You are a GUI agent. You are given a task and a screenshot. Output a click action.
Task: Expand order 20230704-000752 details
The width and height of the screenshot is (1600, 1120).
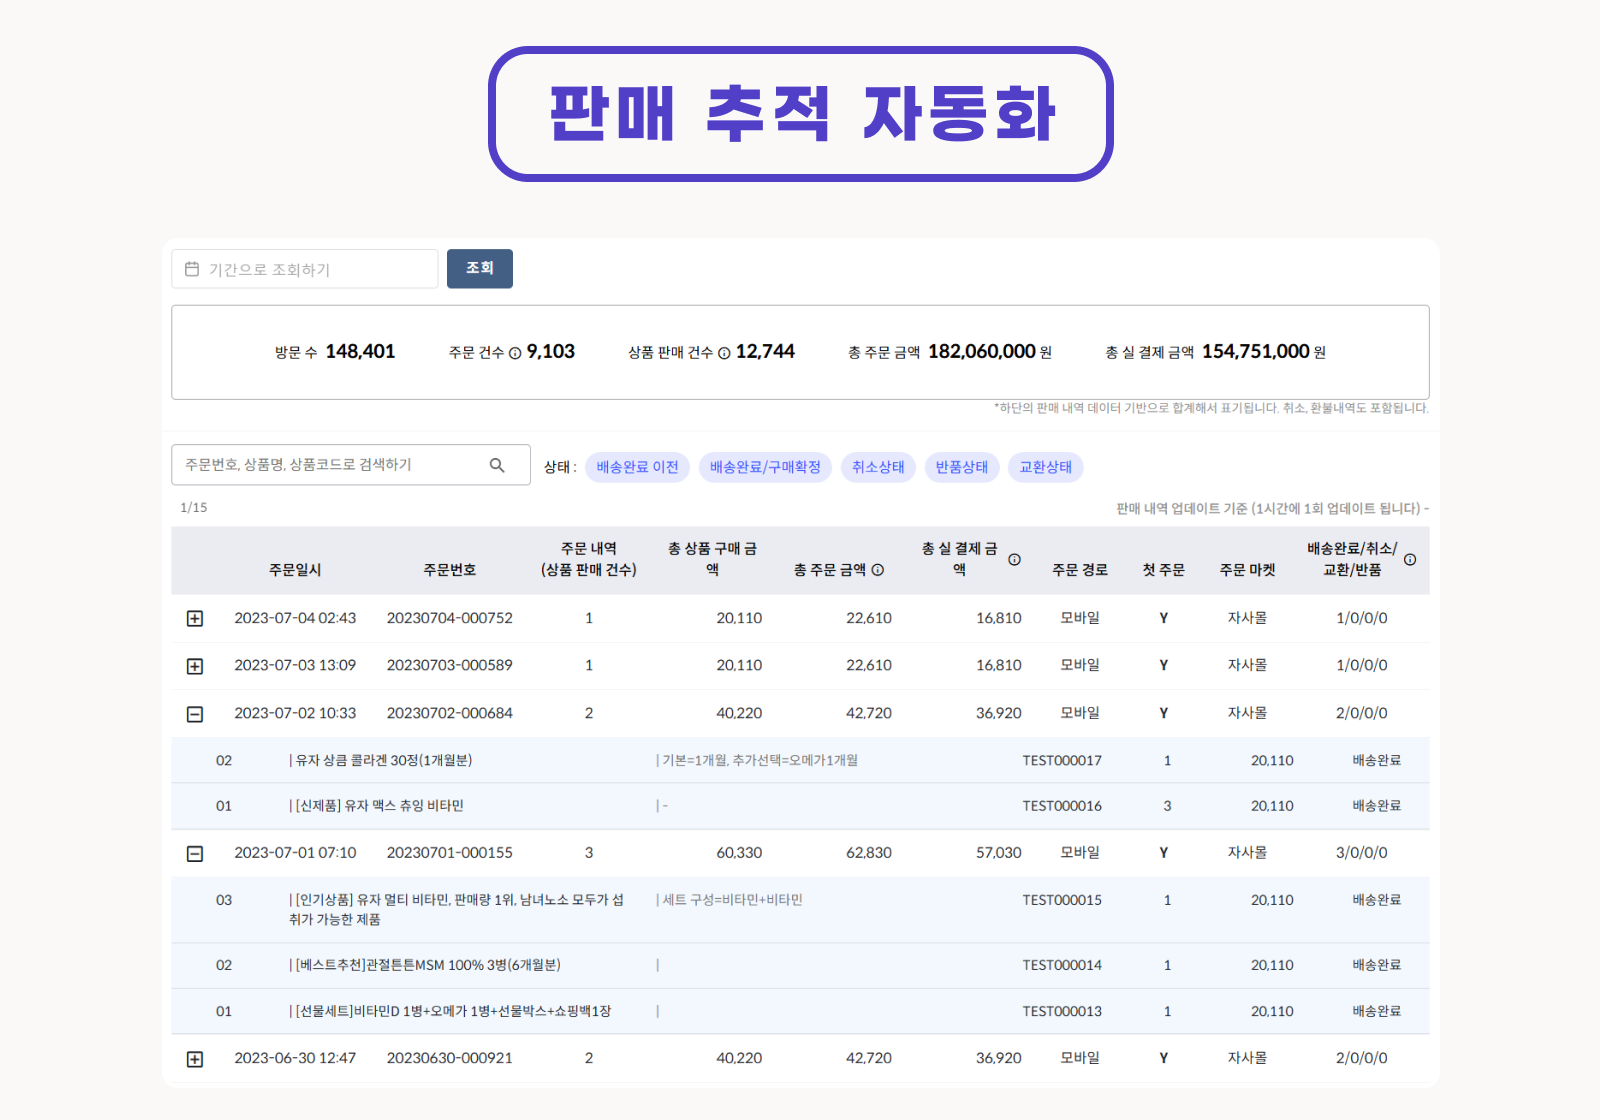(x=195, y=618)
